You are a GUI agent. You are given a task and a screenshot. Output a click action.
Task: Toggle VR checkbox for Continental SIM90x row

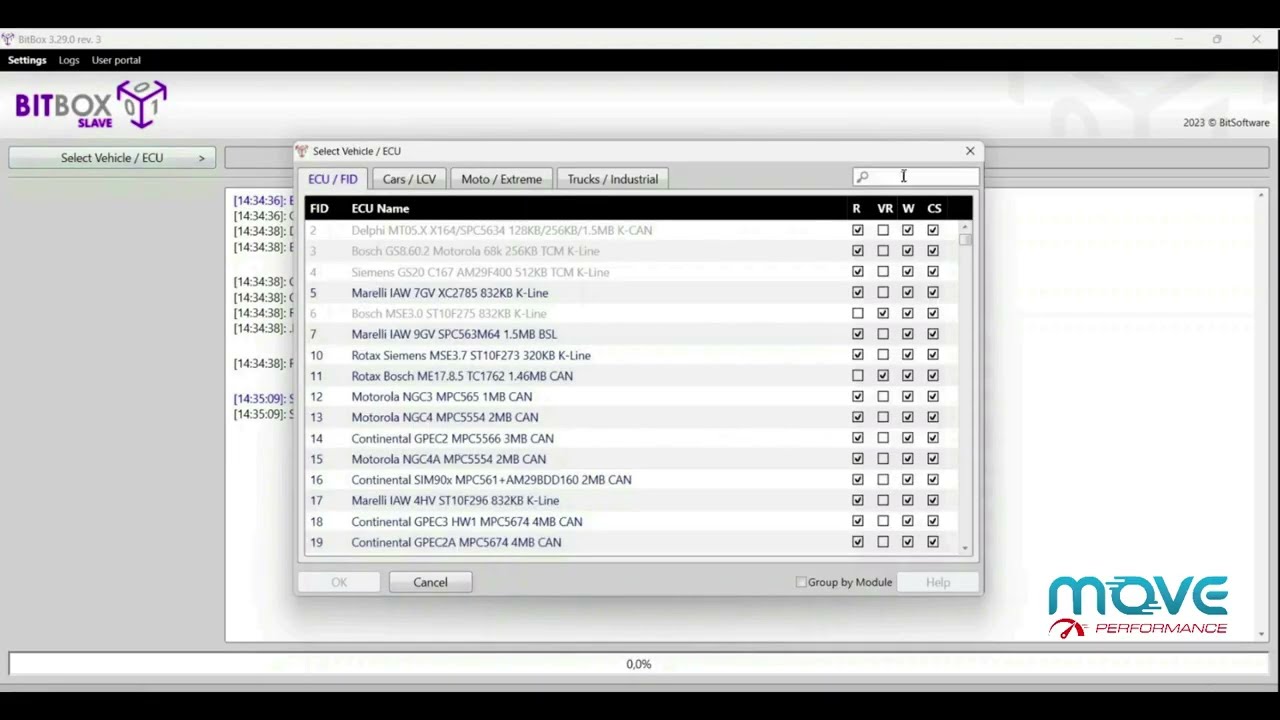[883, 480]
